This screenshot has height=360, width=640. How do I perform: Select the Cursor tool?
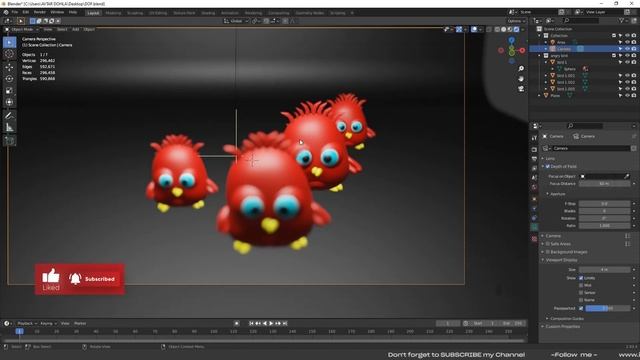9,54
